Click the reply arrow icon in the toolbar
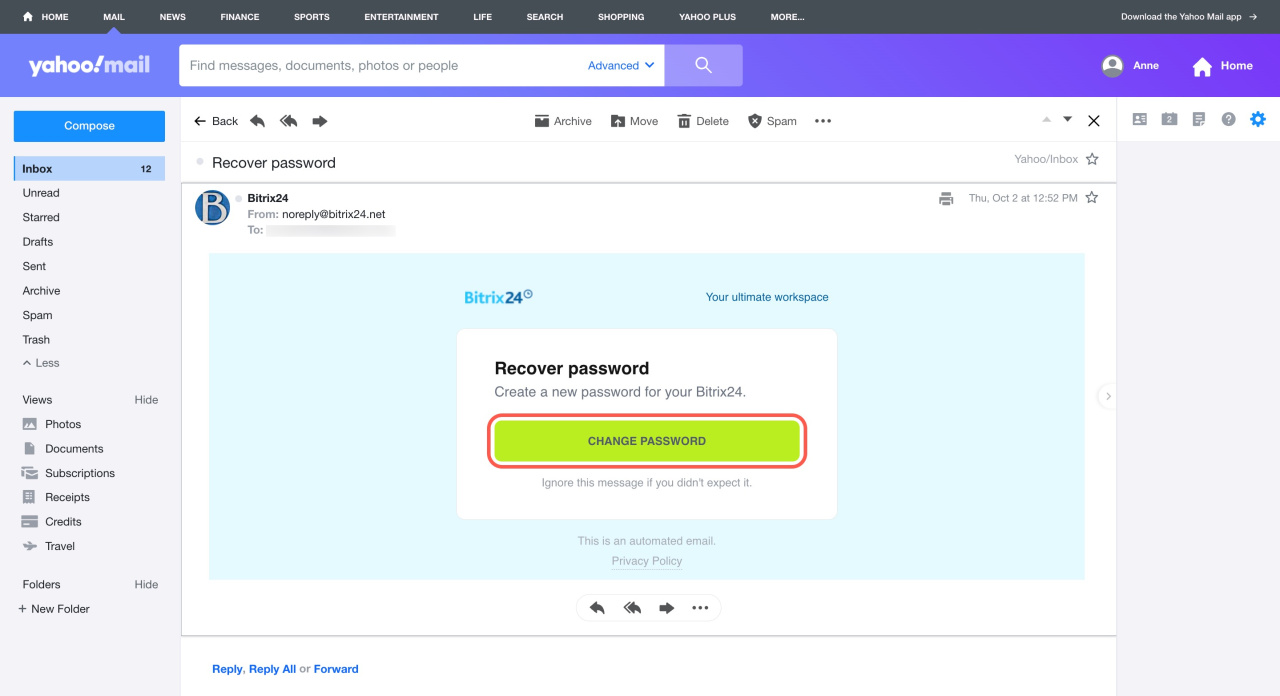This screenshot has height=696, width=1280. (x=257, y=121)
